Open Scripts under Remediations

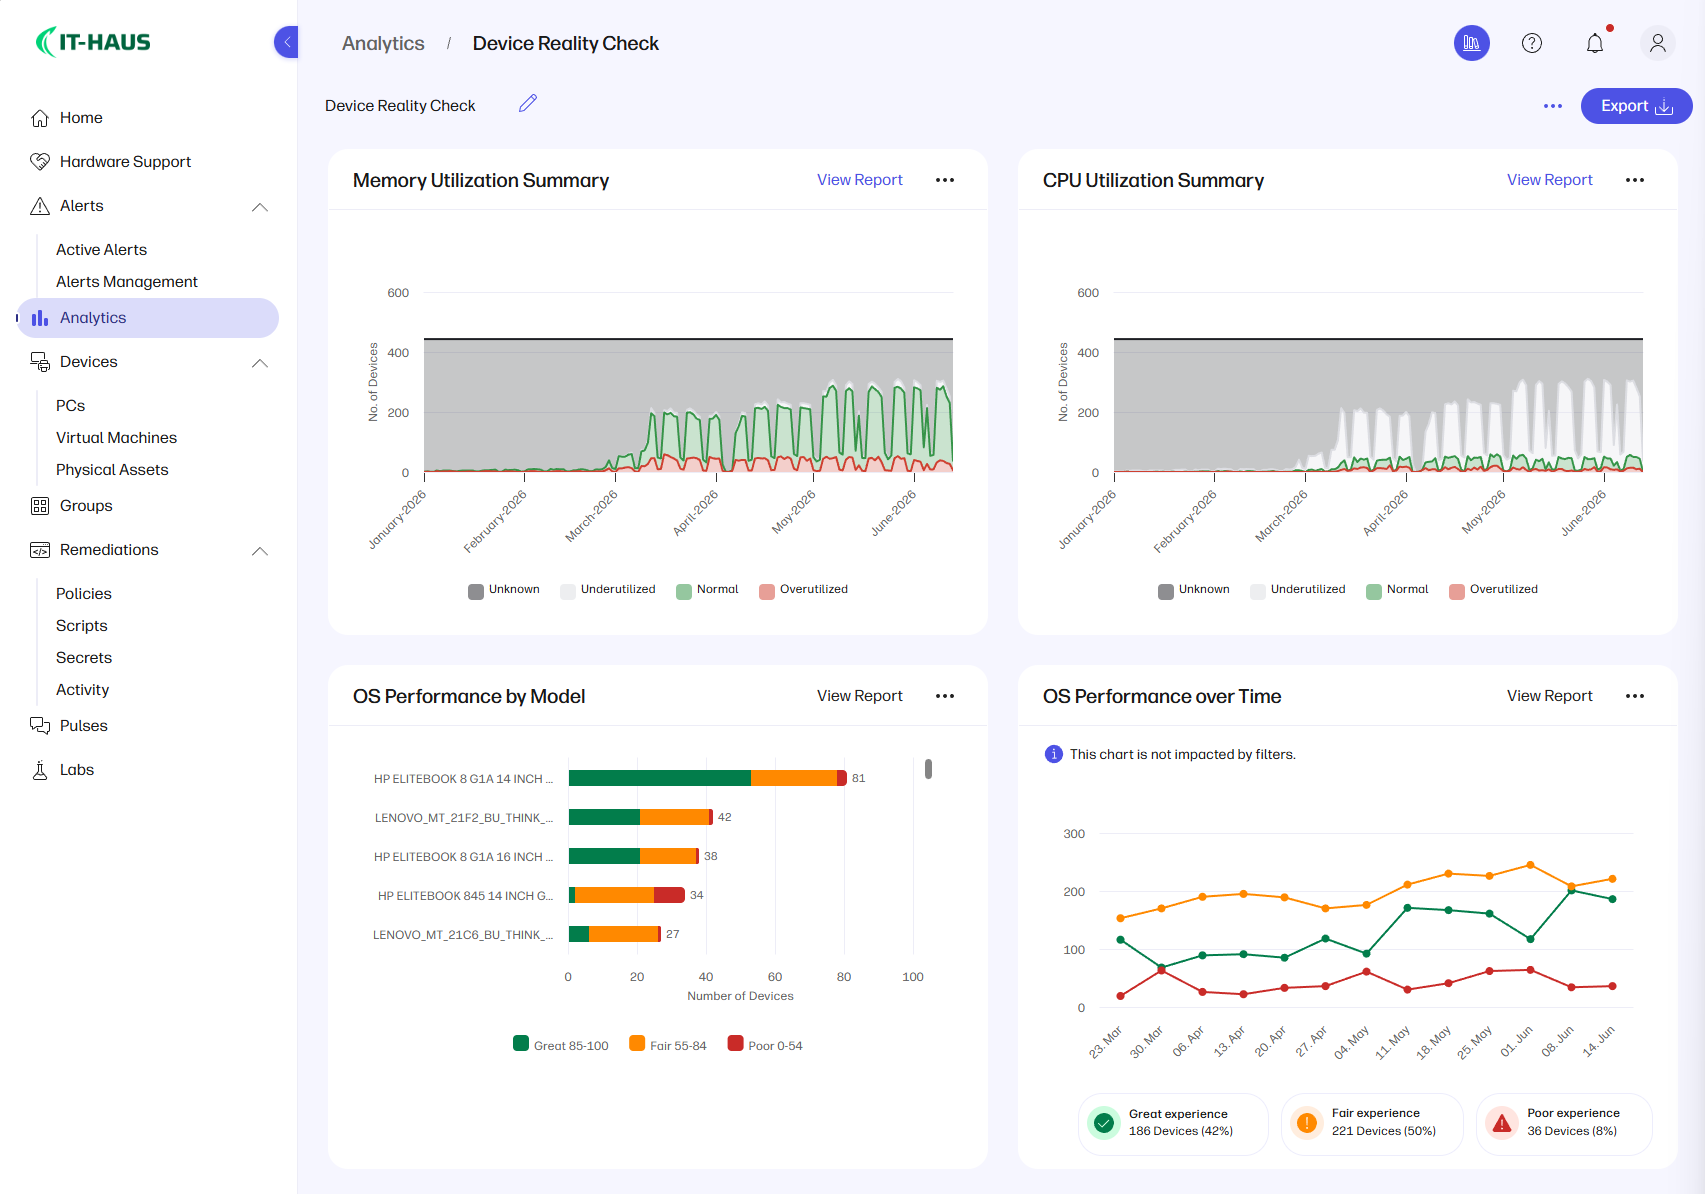pos(82,626)
